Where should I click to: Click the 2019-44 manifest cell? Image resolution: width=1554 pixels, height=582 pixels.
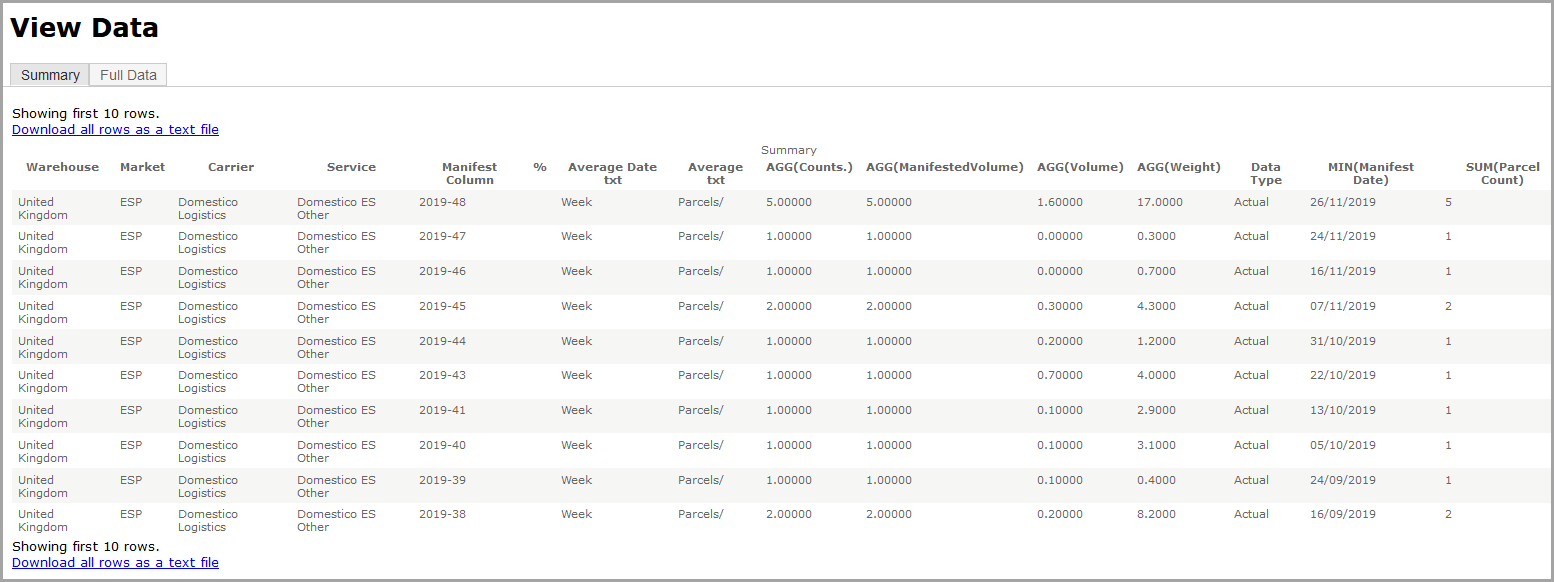(x=442, y=341)
